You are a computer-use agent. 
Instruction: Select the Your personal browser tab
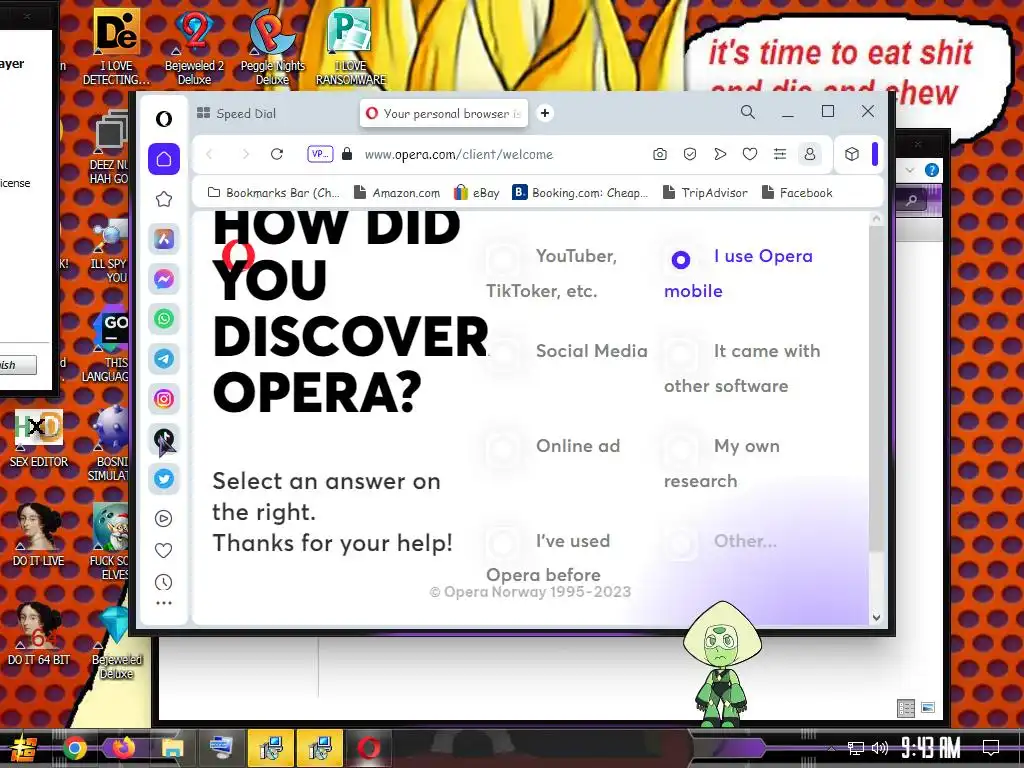pos(444,114)
